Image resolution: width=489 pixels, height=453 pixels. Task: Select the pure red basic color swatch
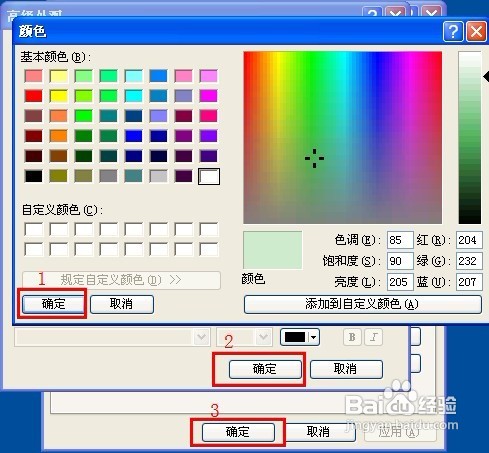point(34,96)
